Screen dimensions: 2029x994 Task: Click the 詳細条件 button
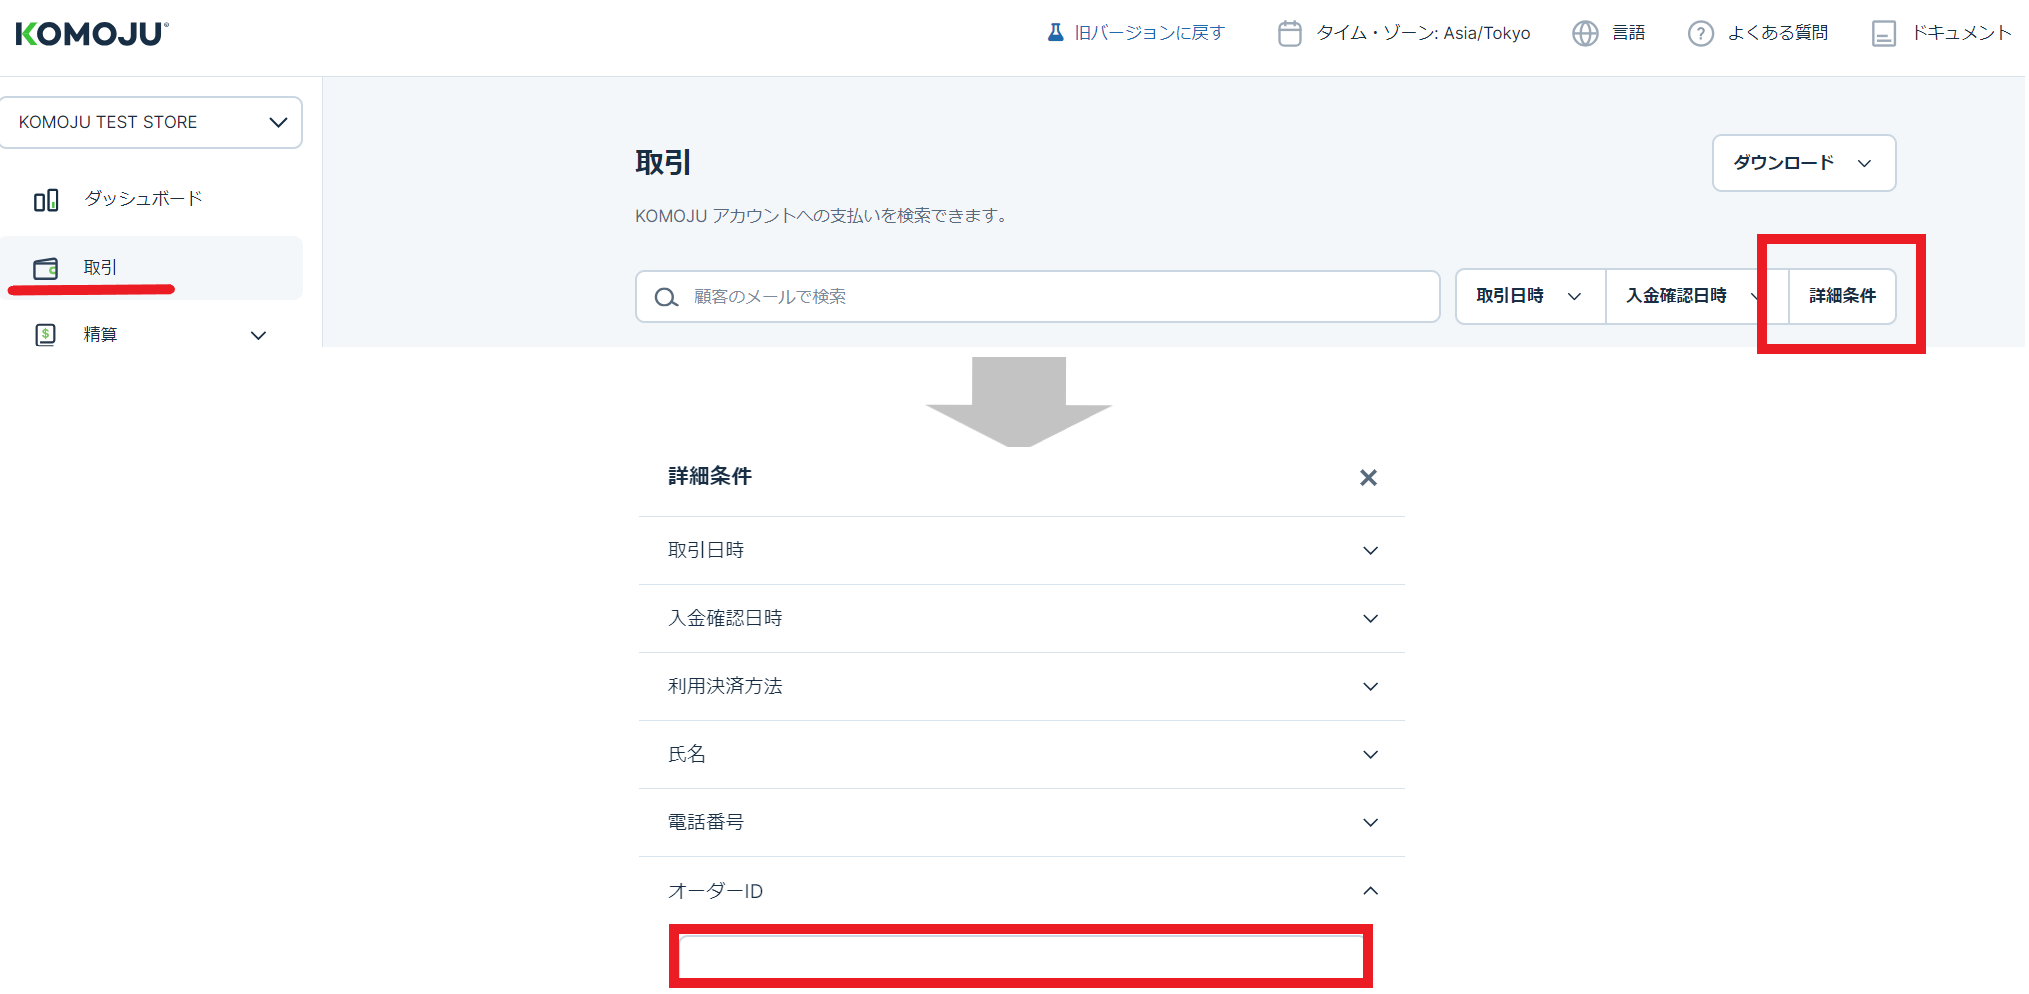coord(1842,296)
